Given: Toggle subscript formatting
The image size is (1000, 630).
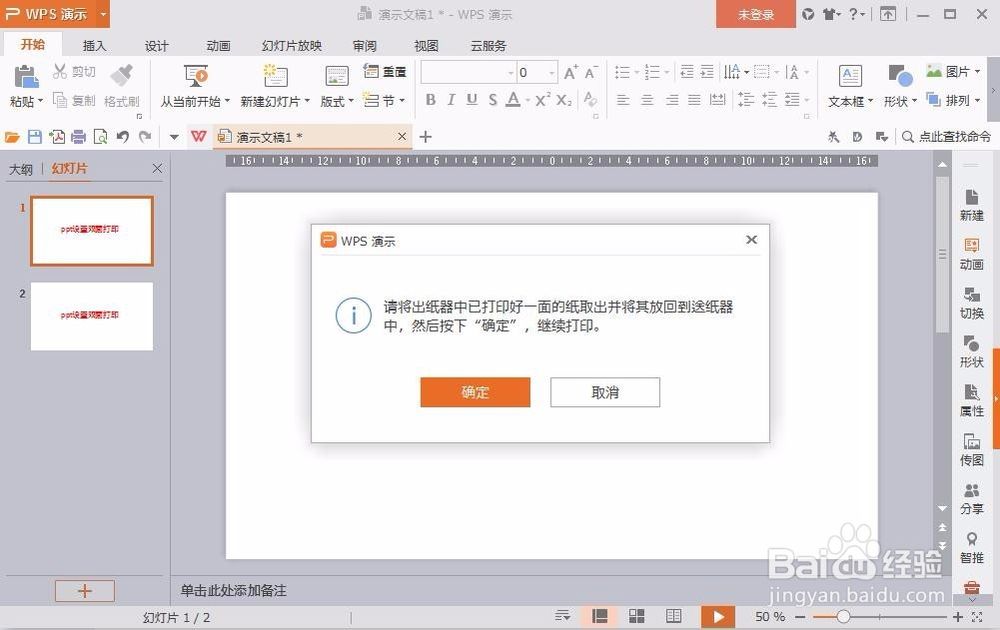Looking at the screenshot, I should click(x=564, y=99).
